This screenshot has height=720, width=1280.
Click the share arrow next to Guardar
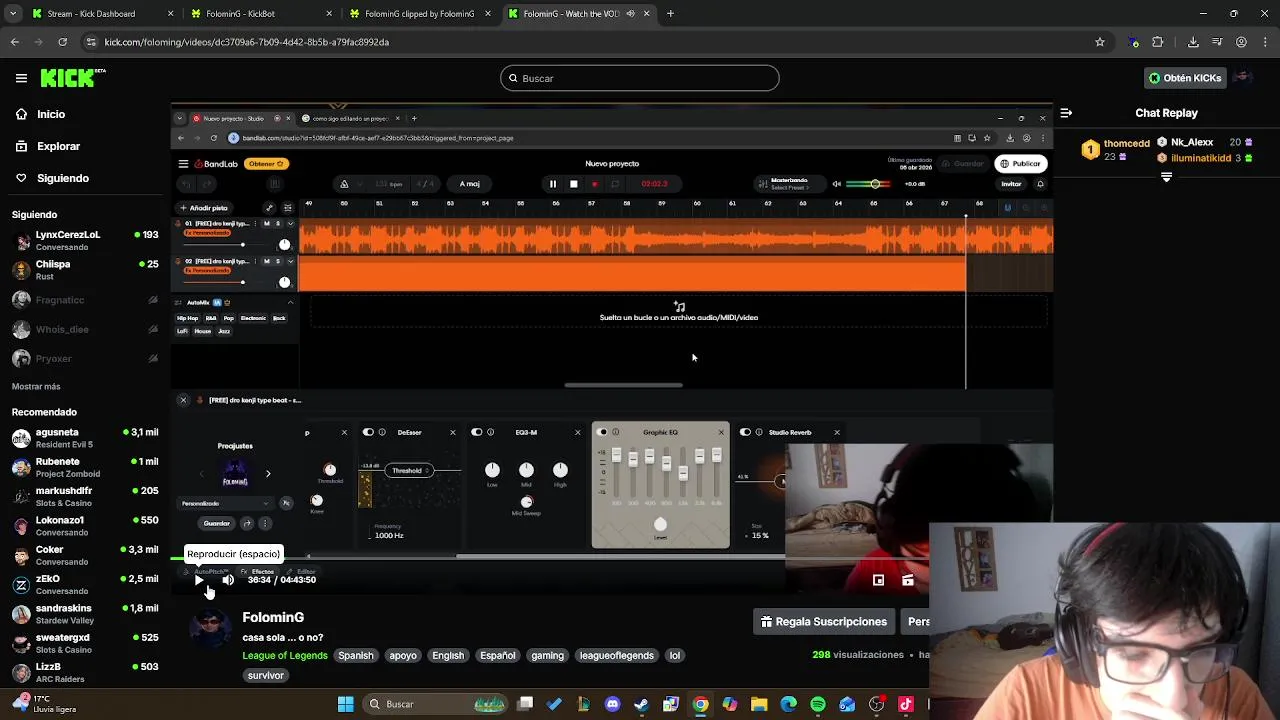click(x=247, y=523)
